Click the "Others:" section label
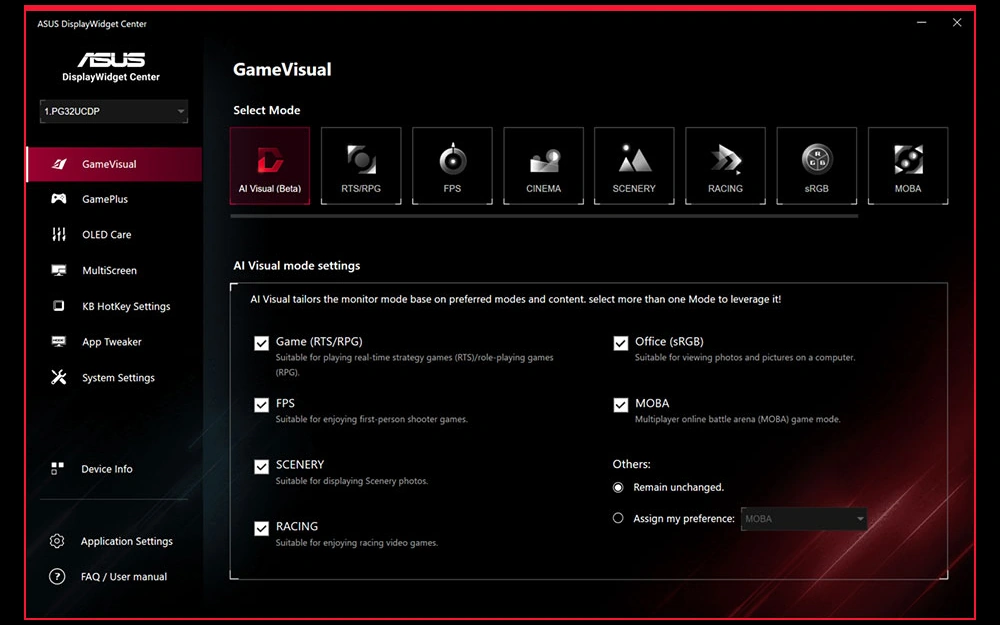 click(x=631, y=464)
